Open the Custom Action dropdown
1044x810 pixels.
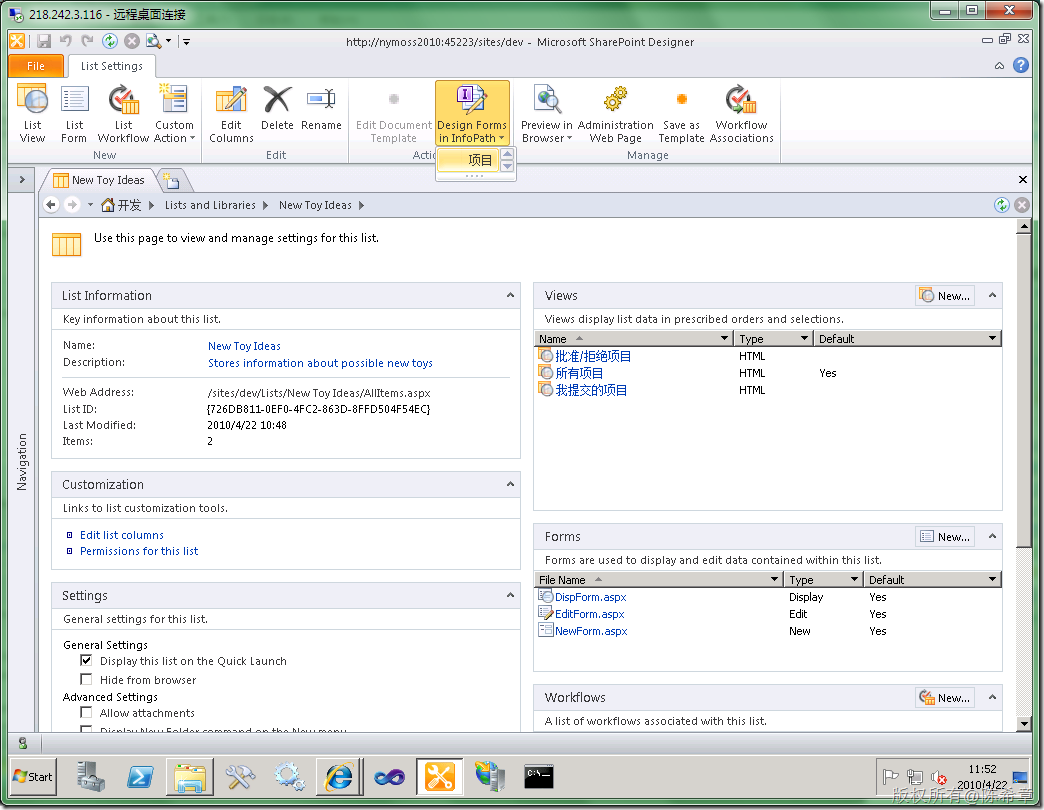click(174, 114)
